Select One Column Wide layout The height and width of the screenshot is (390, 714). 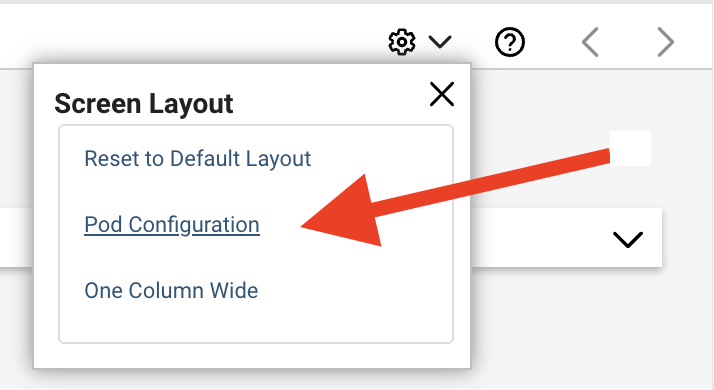pos(171,291)
